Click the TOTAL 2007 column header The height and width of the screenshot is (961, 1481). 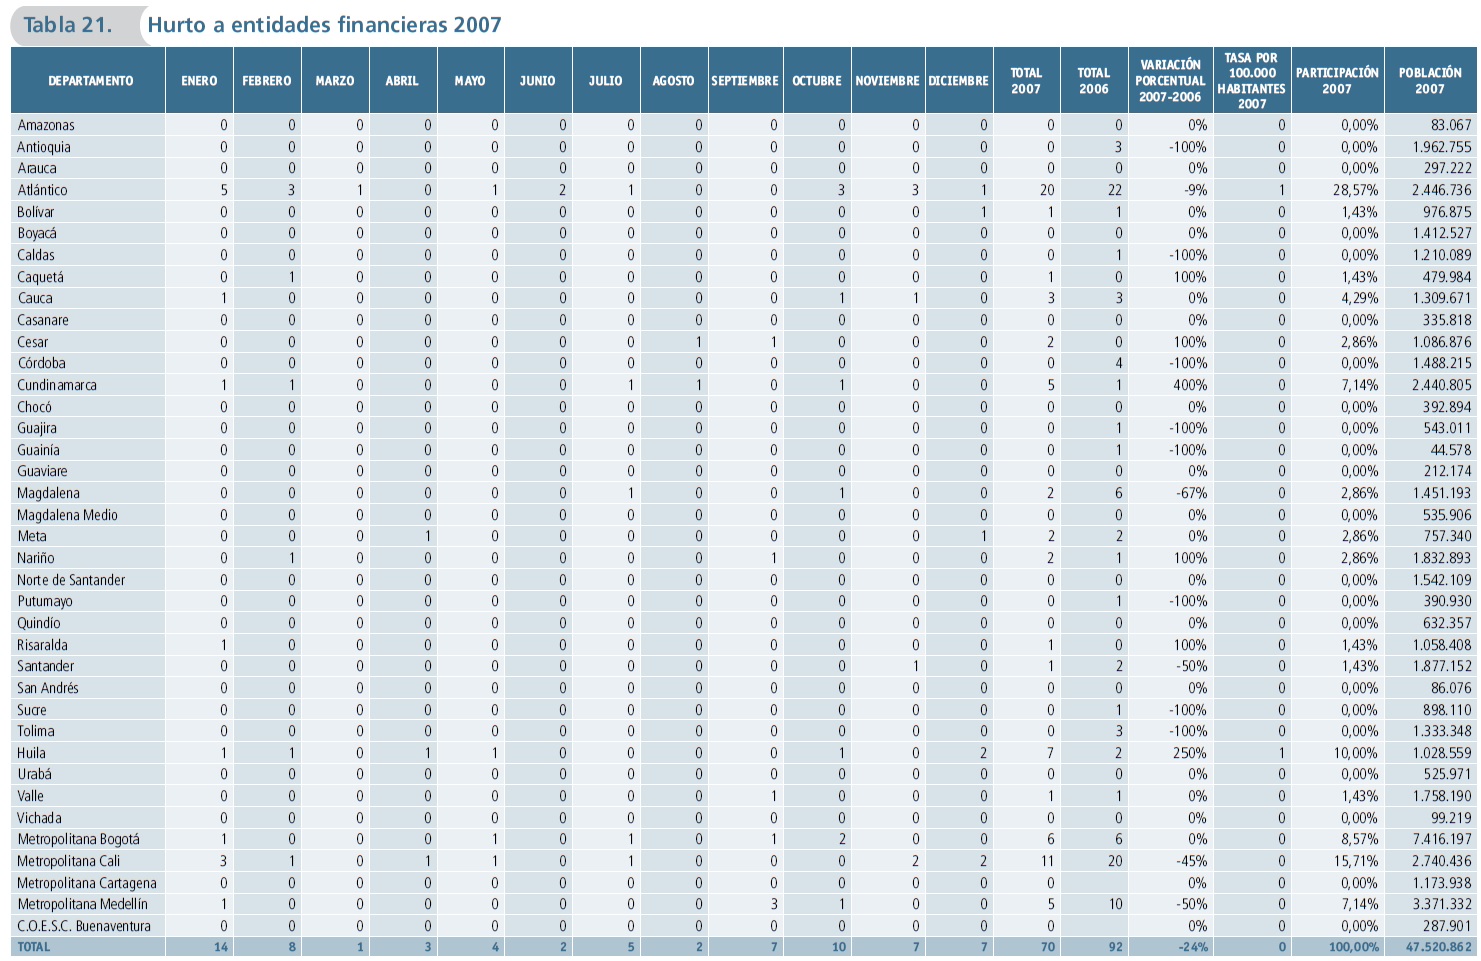coord(1026,81)
